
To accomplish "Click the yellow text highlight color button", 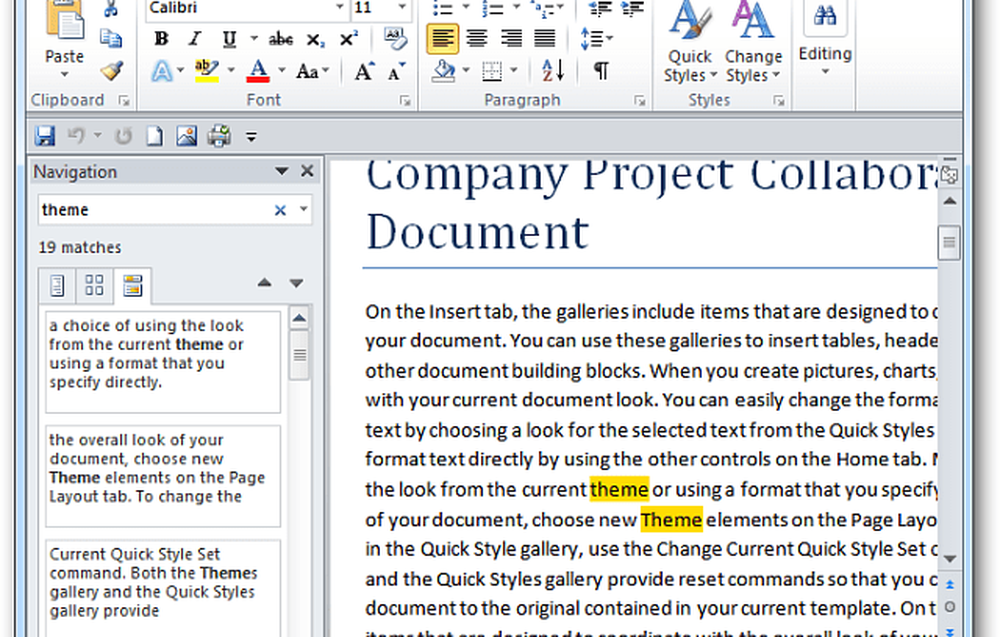I will [x=208, y=70].
